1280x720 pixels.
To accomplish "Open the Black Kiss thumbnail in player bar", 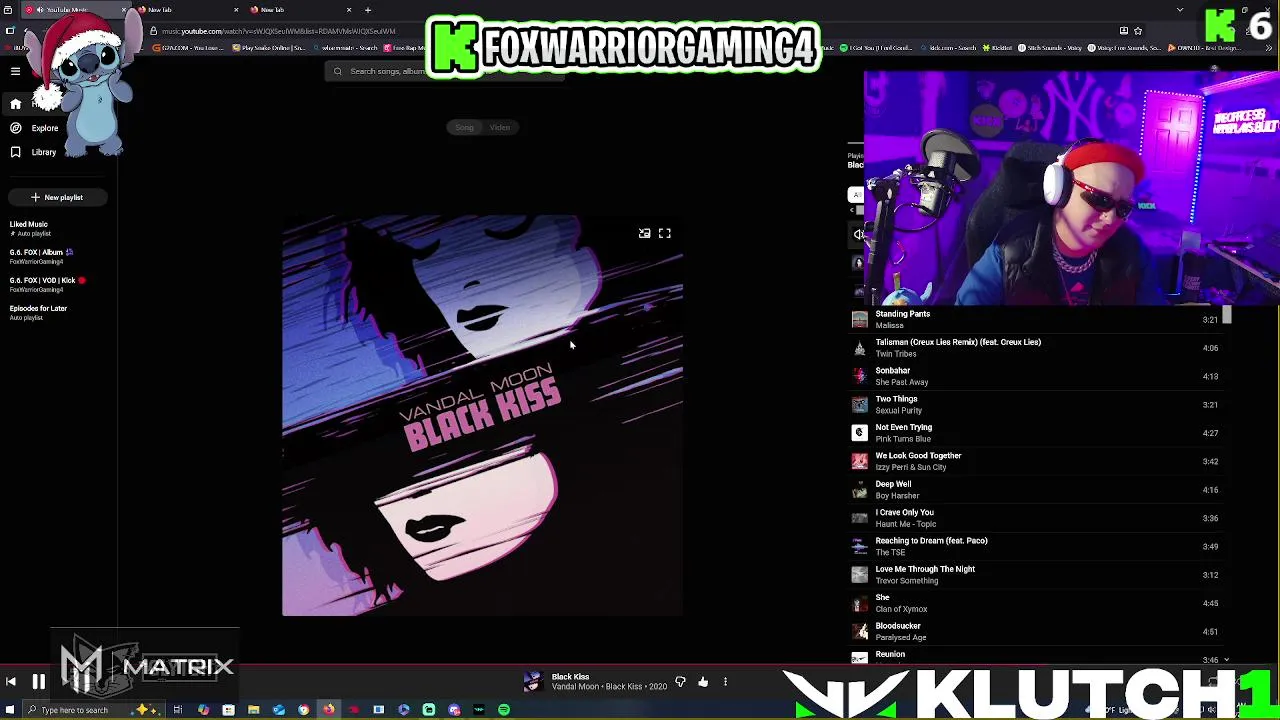I will (532, 682).
